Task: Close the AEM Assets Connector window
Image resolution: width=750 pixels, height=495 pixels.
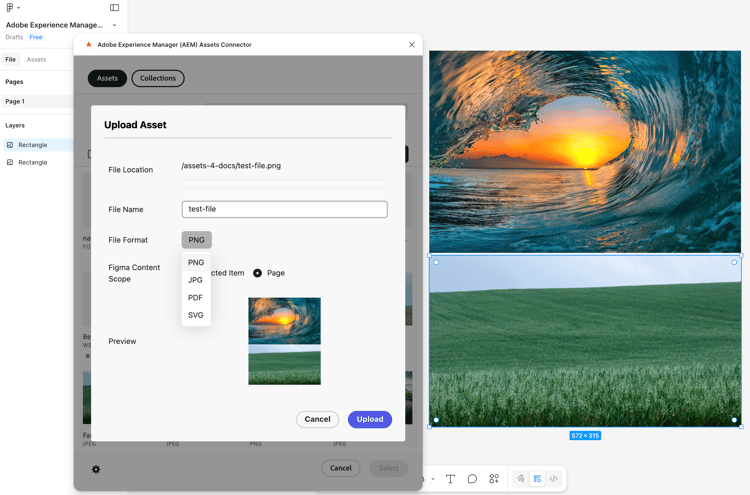Action: (x=412, y=44)
